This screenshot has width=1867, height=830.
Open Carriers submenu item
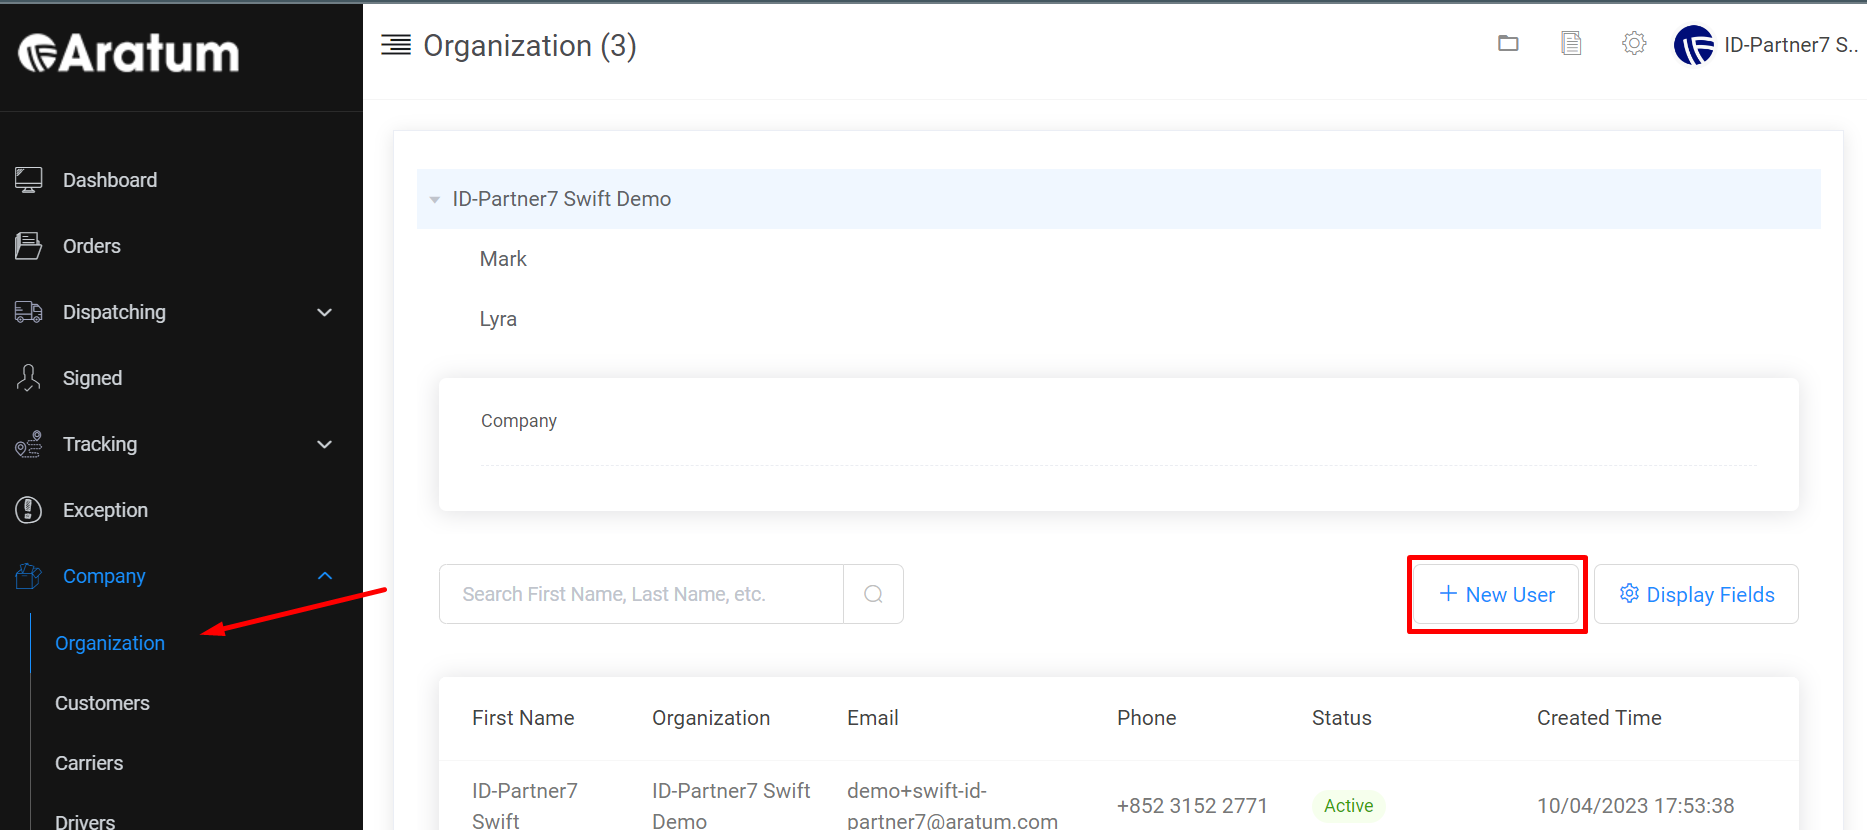click(x=89, y=763)
